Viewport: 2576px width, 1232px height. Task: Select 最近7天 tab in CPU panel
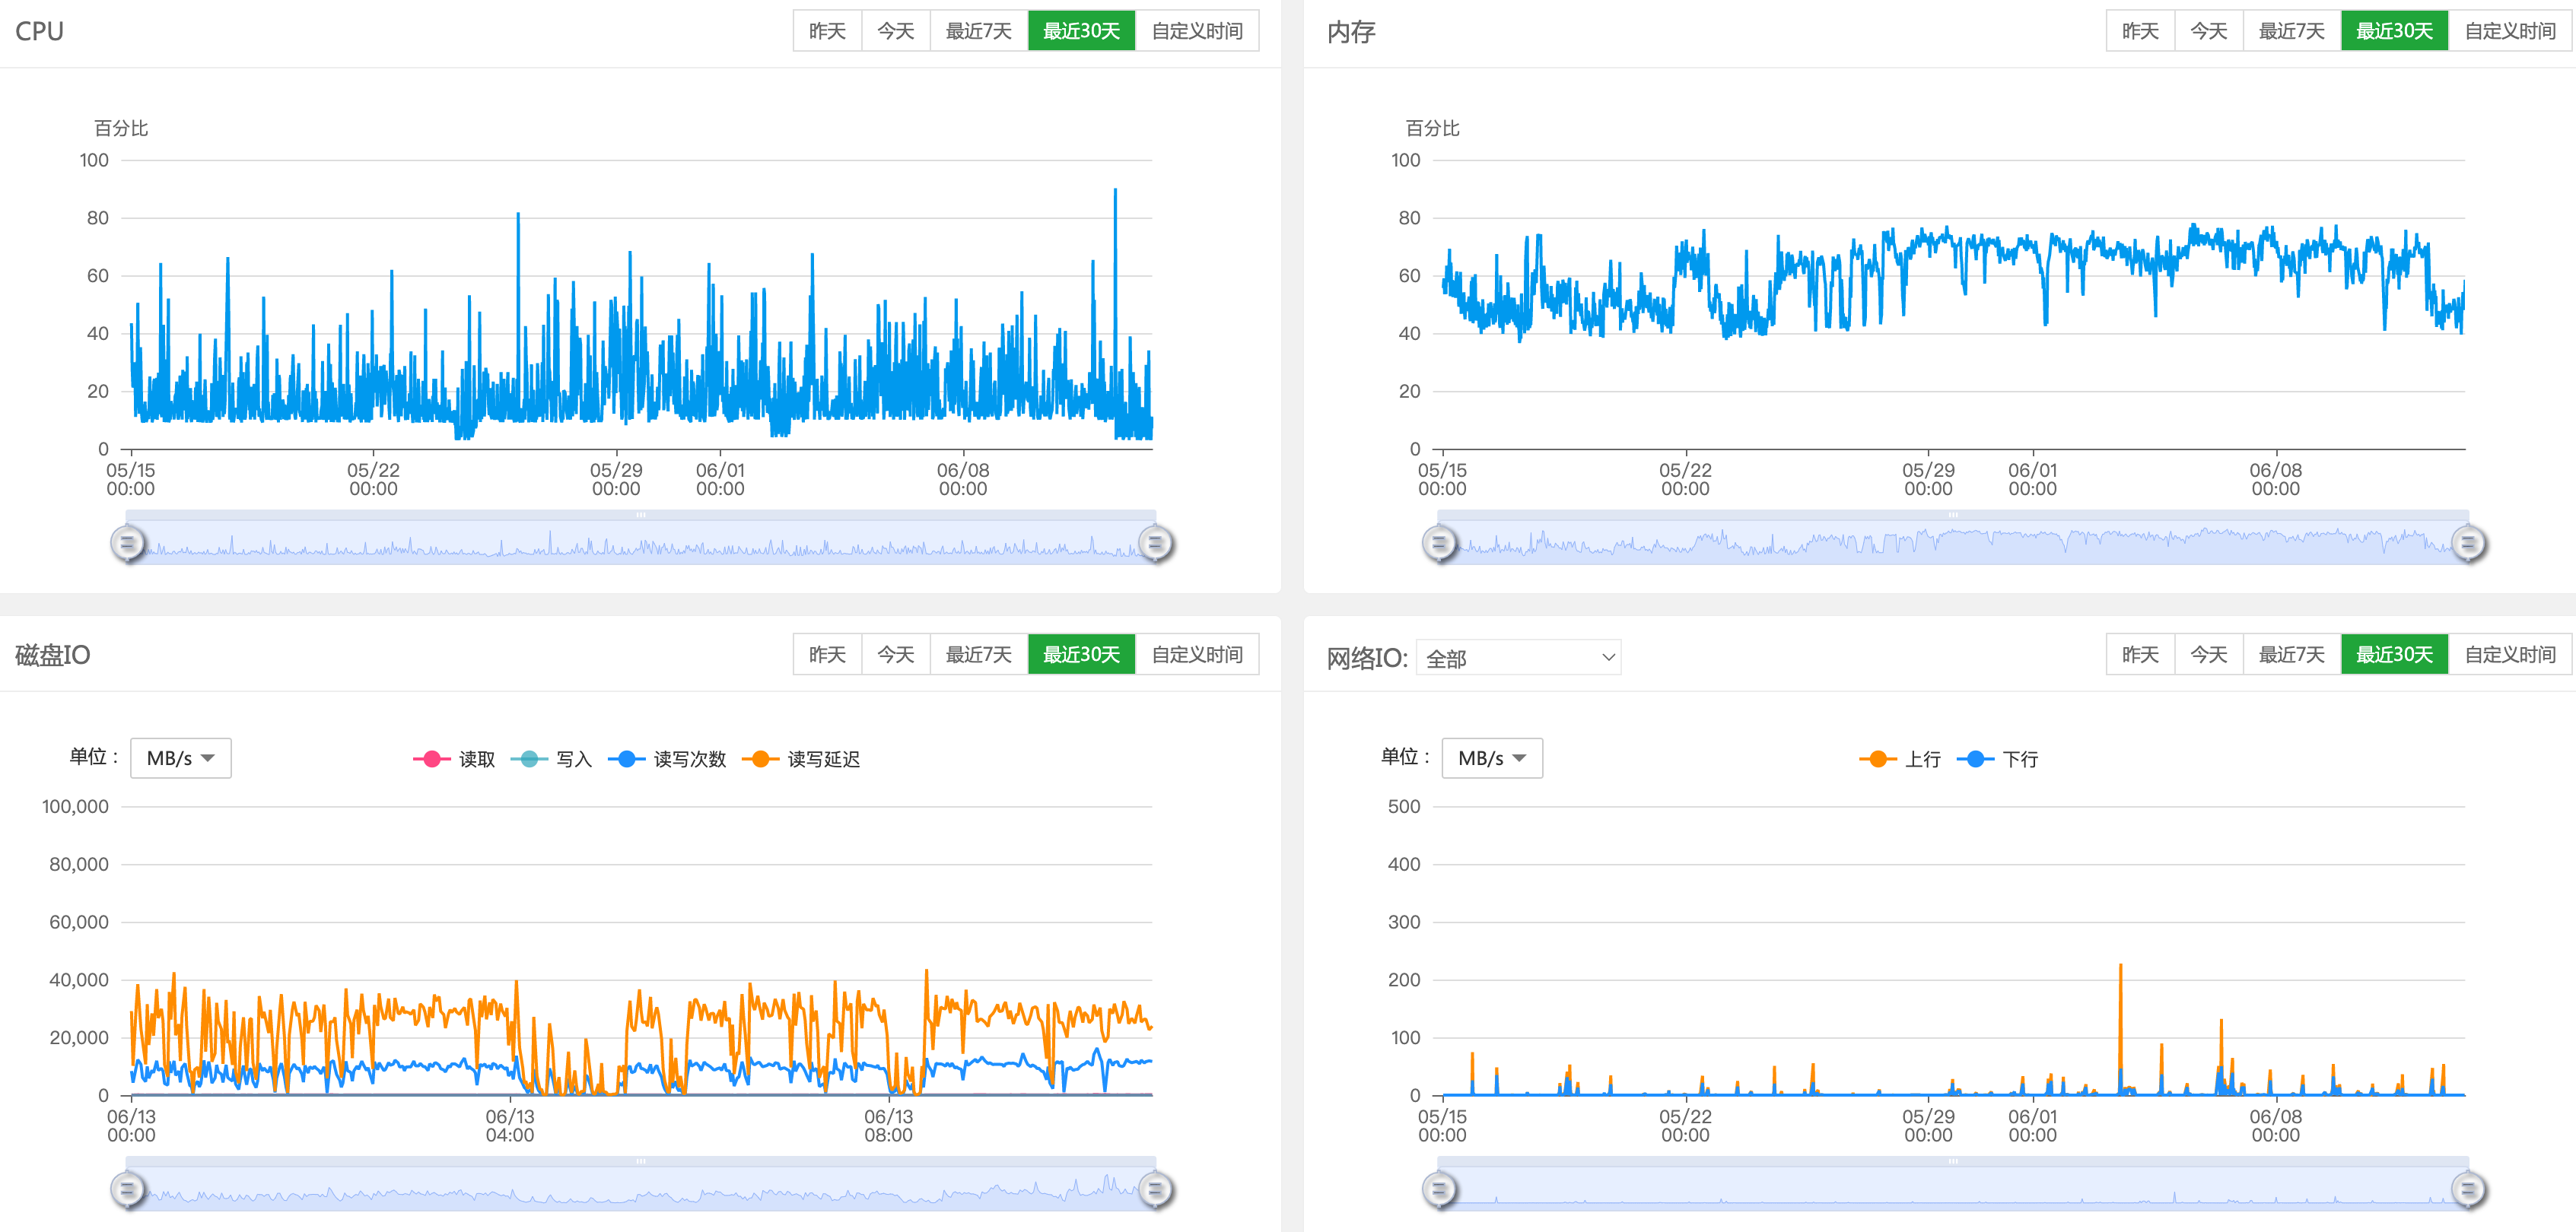(x=978, y=31)
